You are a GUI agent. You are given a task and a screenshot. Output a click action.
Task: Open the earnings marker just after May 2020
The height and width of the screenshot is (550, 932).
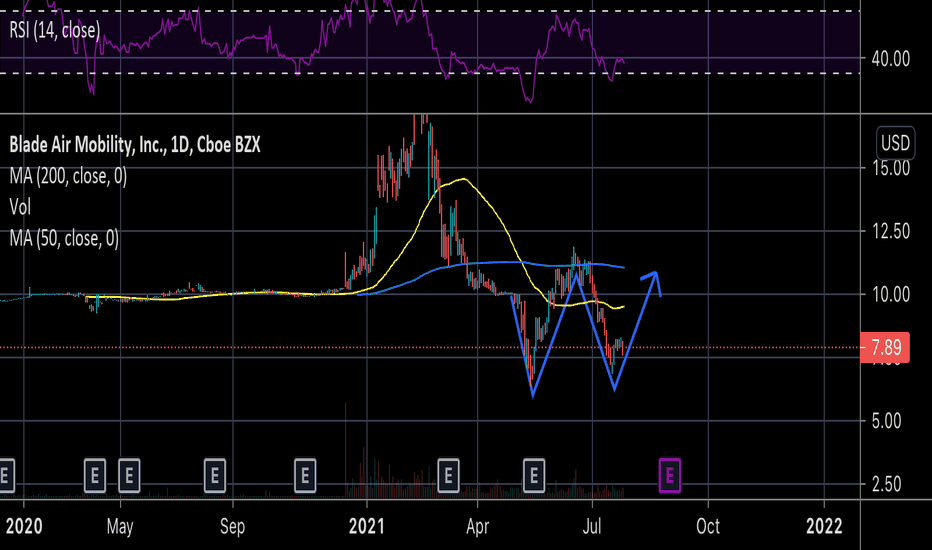pos(129,476)
